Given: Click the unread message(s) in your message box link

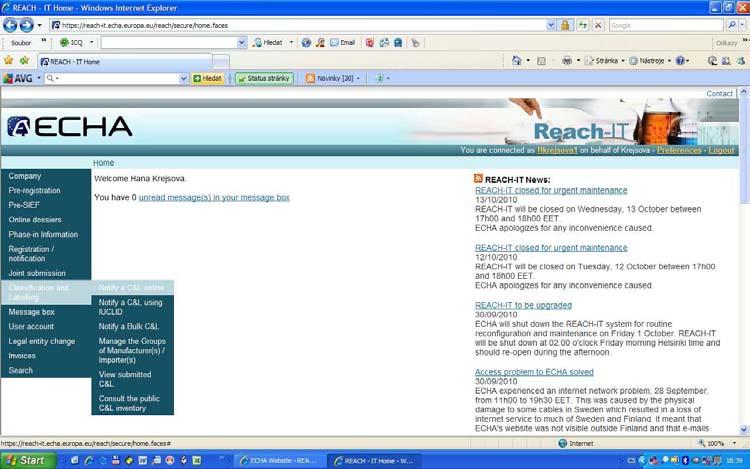Looking at the screenshot, I should click(x=214, y=197).
